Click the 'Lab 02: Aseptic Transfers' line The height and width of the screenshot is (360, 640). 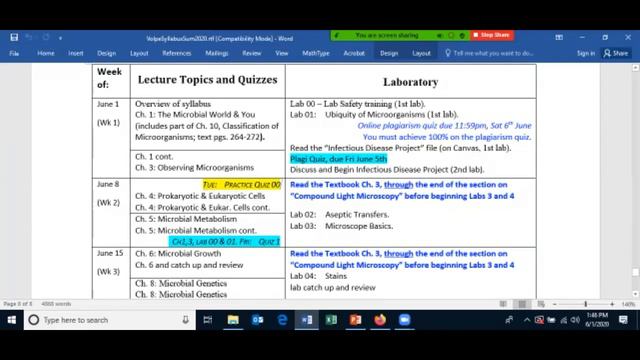click(x=340, y=214)
